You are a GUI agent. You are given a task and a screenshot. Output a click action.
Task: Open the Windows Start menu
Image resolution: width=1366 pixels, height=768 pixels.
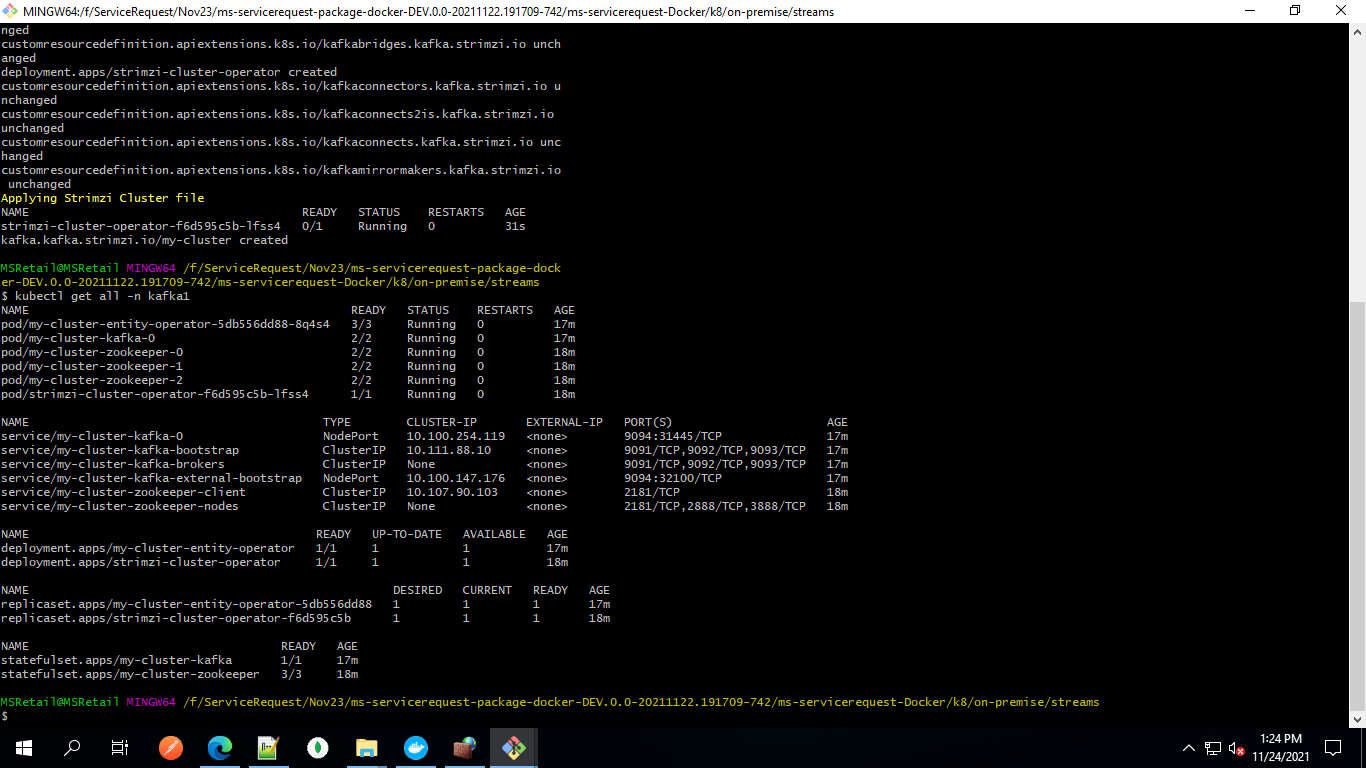coord(23,747)
